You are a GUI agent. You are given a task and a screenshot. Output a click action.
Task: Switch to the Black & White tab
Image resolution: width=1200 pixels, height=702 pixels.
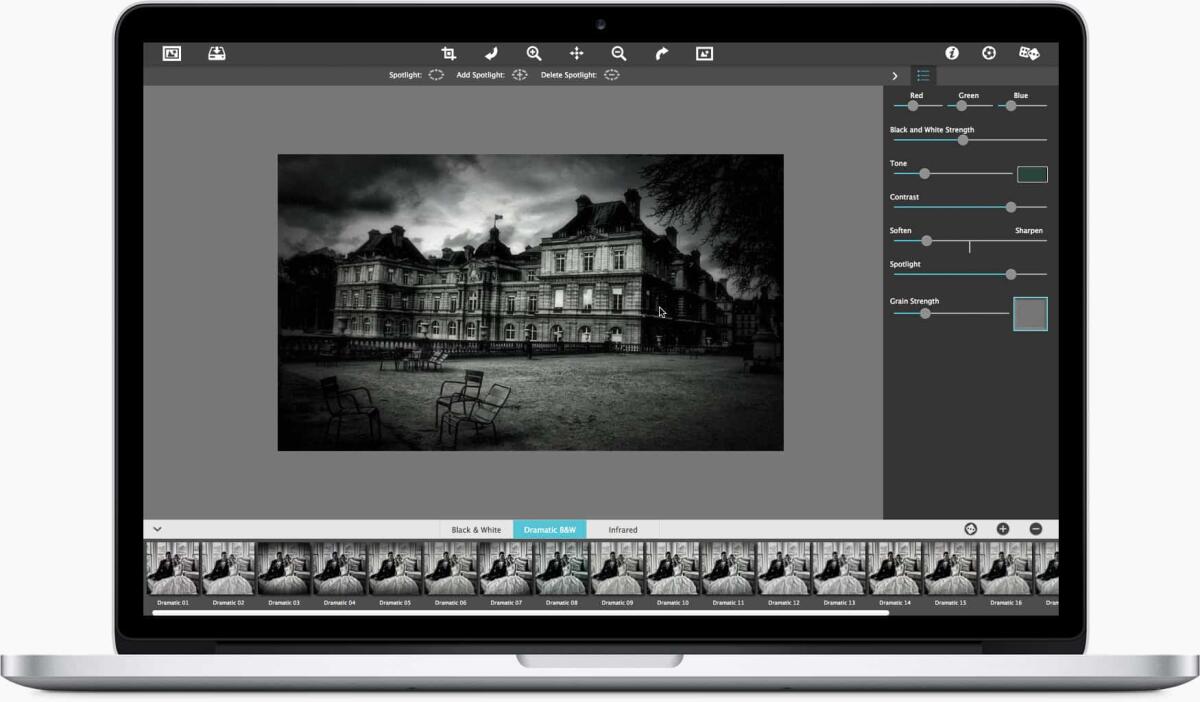pyautogui.click(x=475, y=529)
